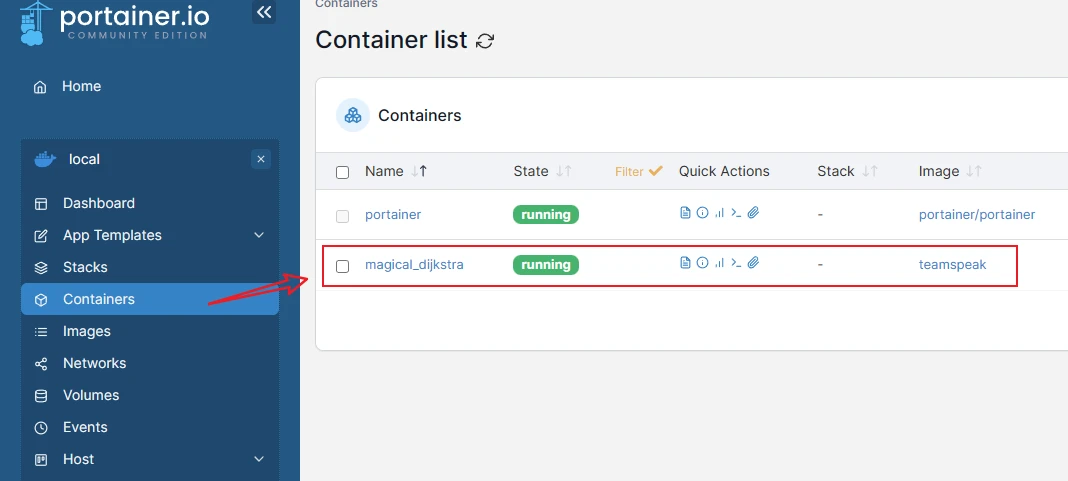Open the State Filter dropdown

[638, 172]
